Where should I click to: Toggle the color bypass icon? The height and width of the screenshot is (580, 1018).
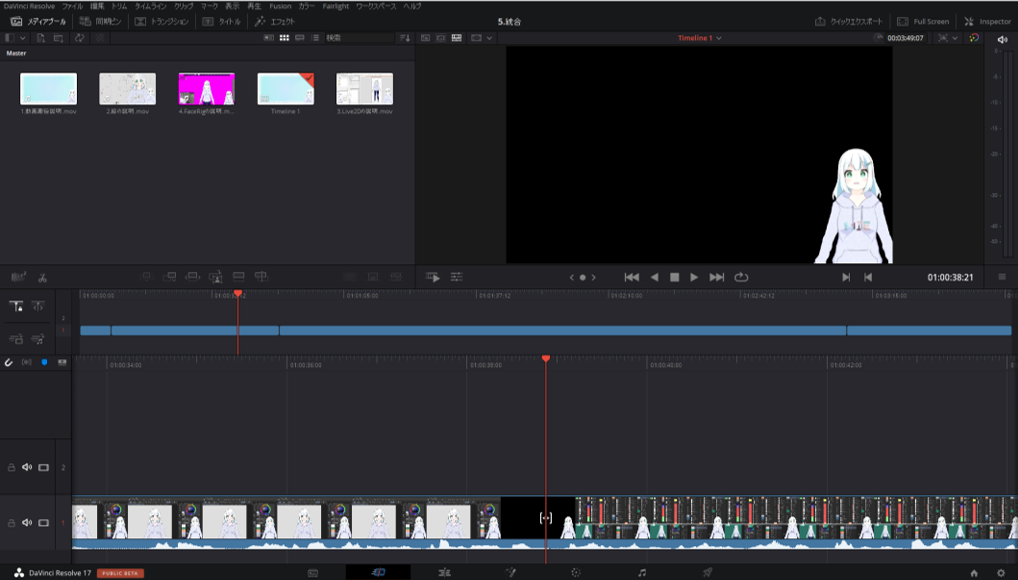click(x=974, y=38)
